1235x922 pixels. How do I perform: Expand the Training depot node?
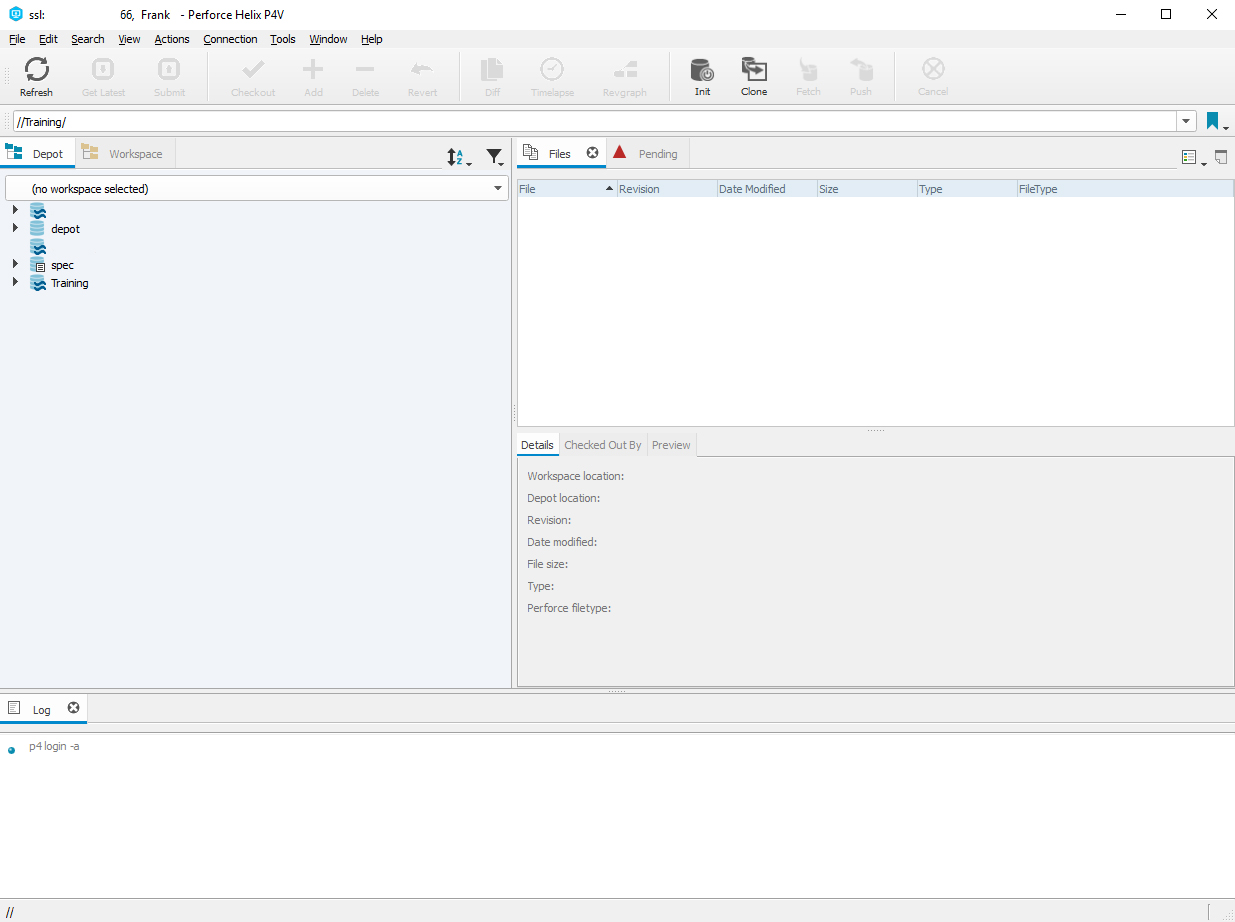(x=15, y=282)
